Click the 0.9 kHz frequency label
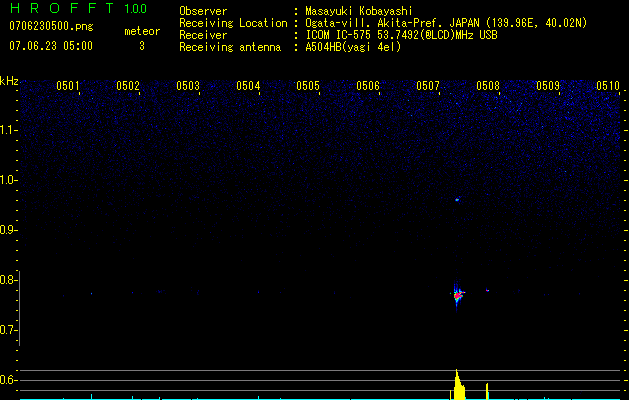This screenshot has width=629, height=400. (x=7, y=230)
